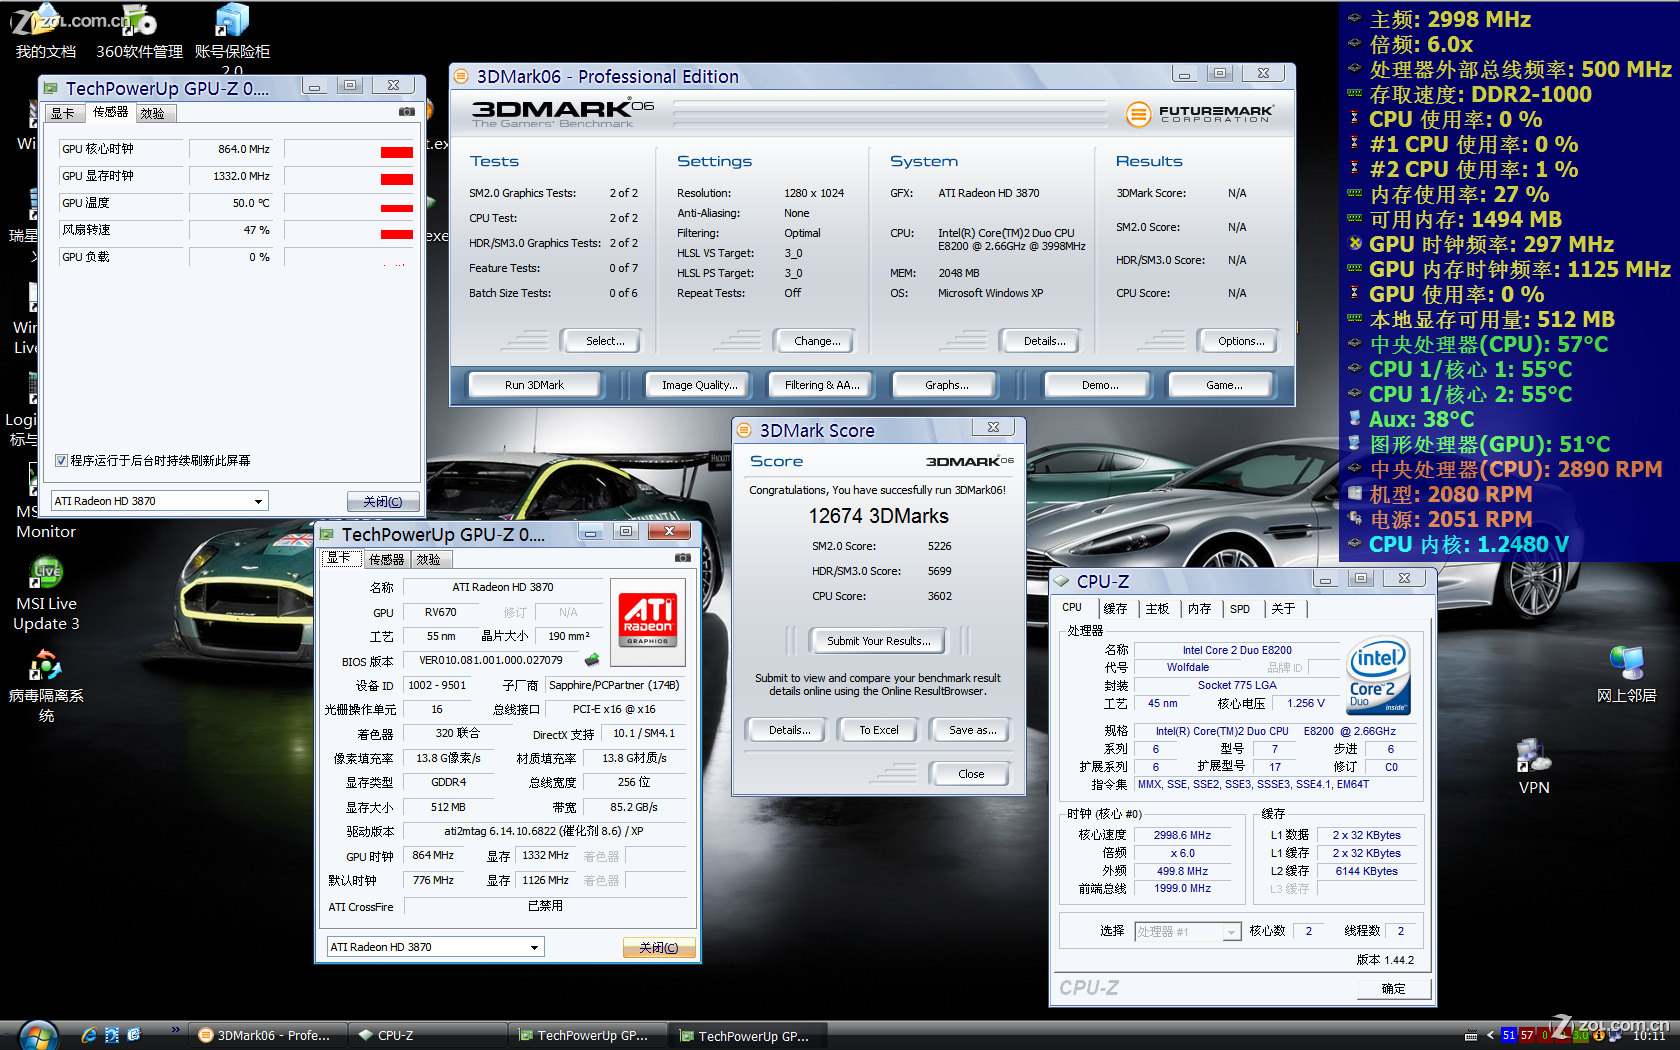Viewport: 1680px width, 1050px height.
Task: Click the ATI Radeon Graphics logo
Action: coord(648,620)
